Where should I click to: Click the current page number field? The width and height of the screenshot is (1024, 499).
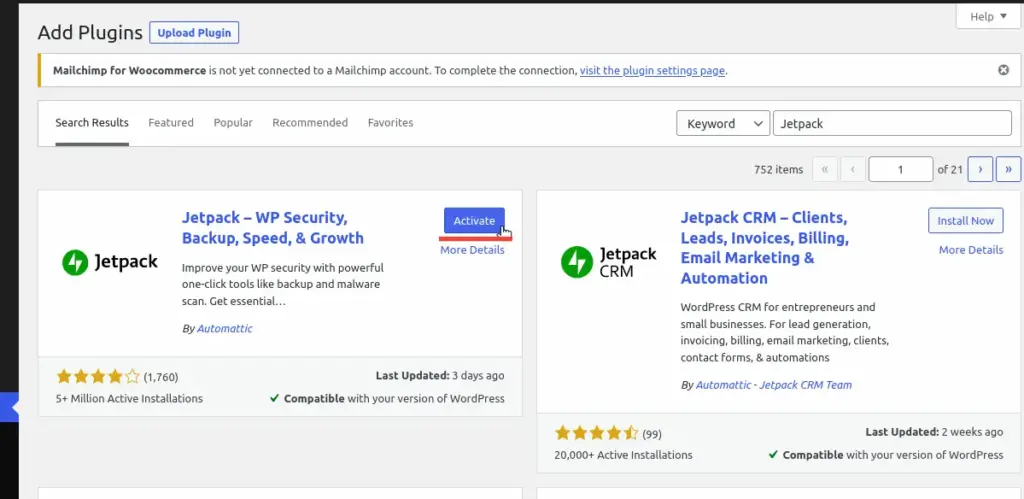click(901, 169)
